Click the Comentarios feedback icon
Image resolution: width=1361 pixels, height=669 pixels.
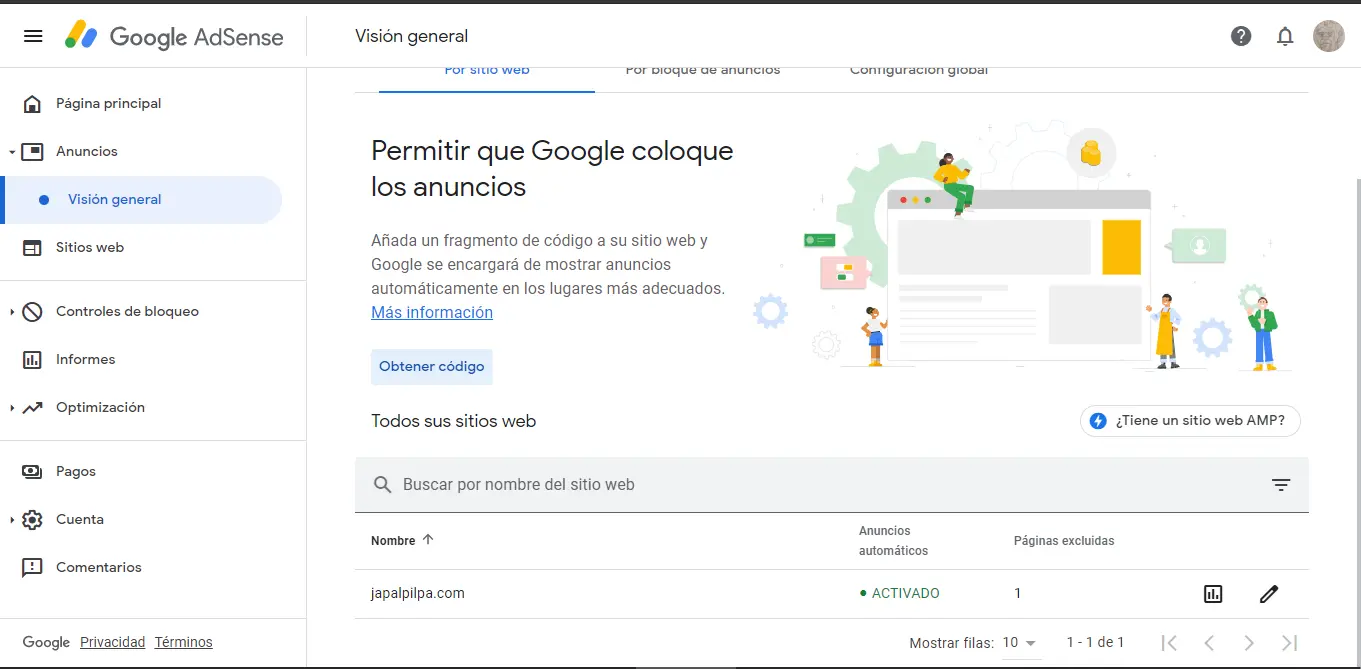(32, 568)
